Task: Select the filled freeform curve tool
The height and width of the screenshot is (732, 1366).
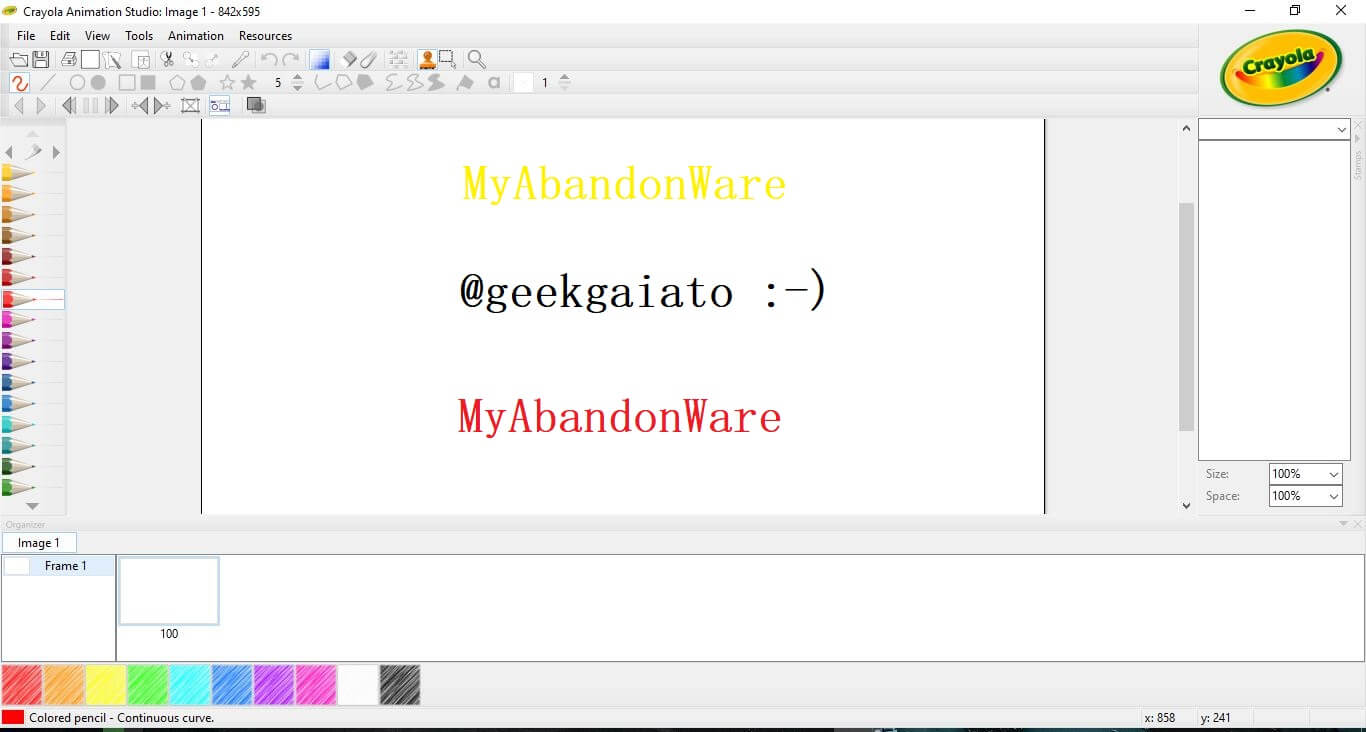Action: pyautogui.click(x=436, y=83)
